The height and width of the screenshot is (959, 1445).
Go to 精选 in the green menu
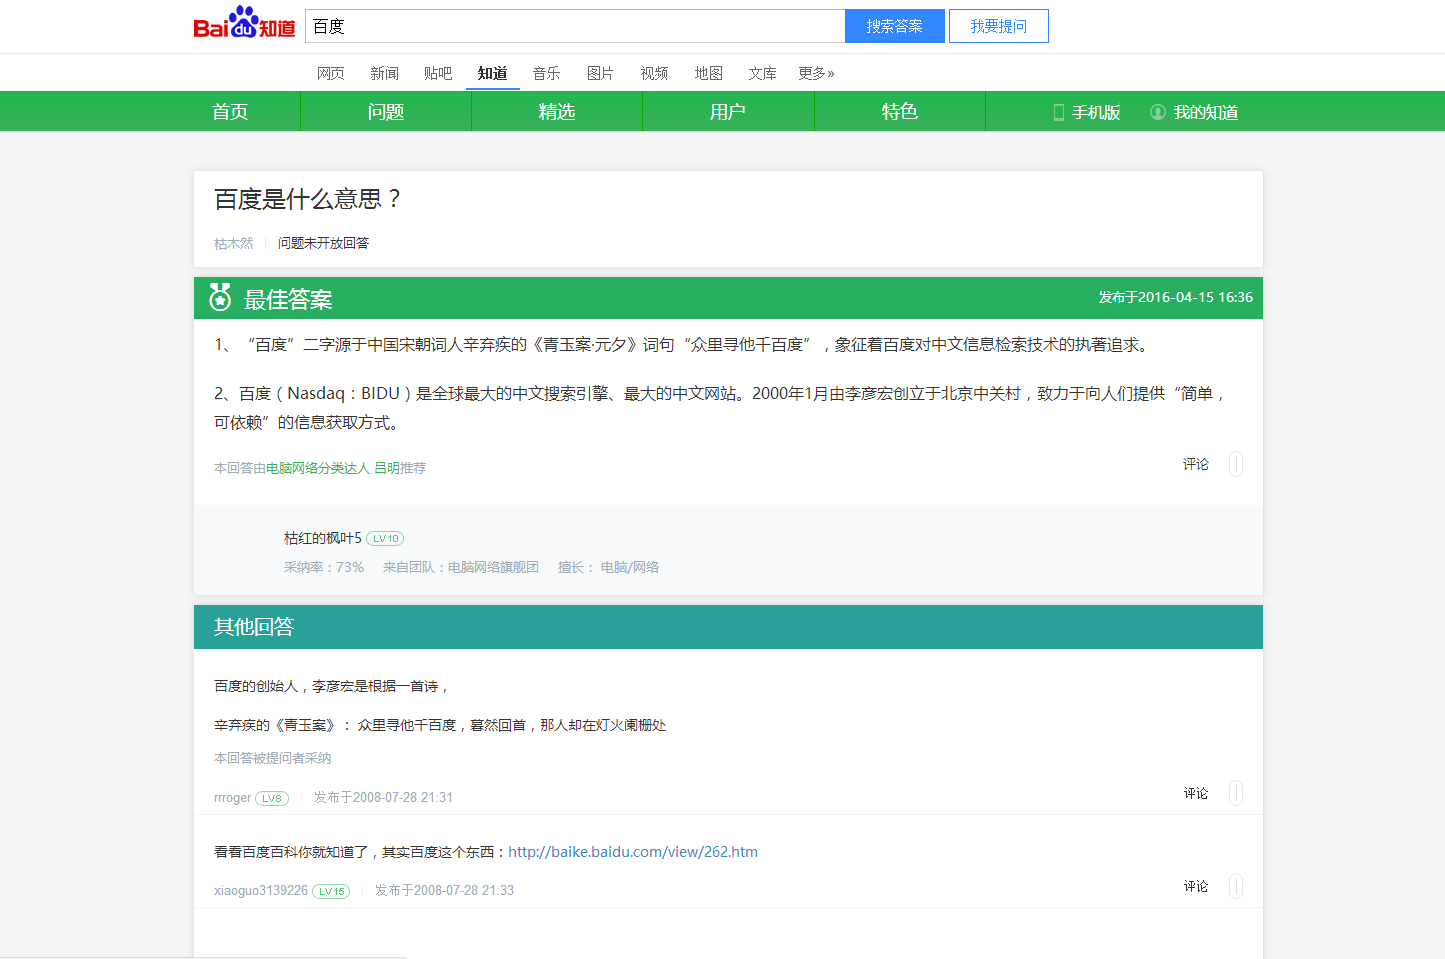[557, 112]
